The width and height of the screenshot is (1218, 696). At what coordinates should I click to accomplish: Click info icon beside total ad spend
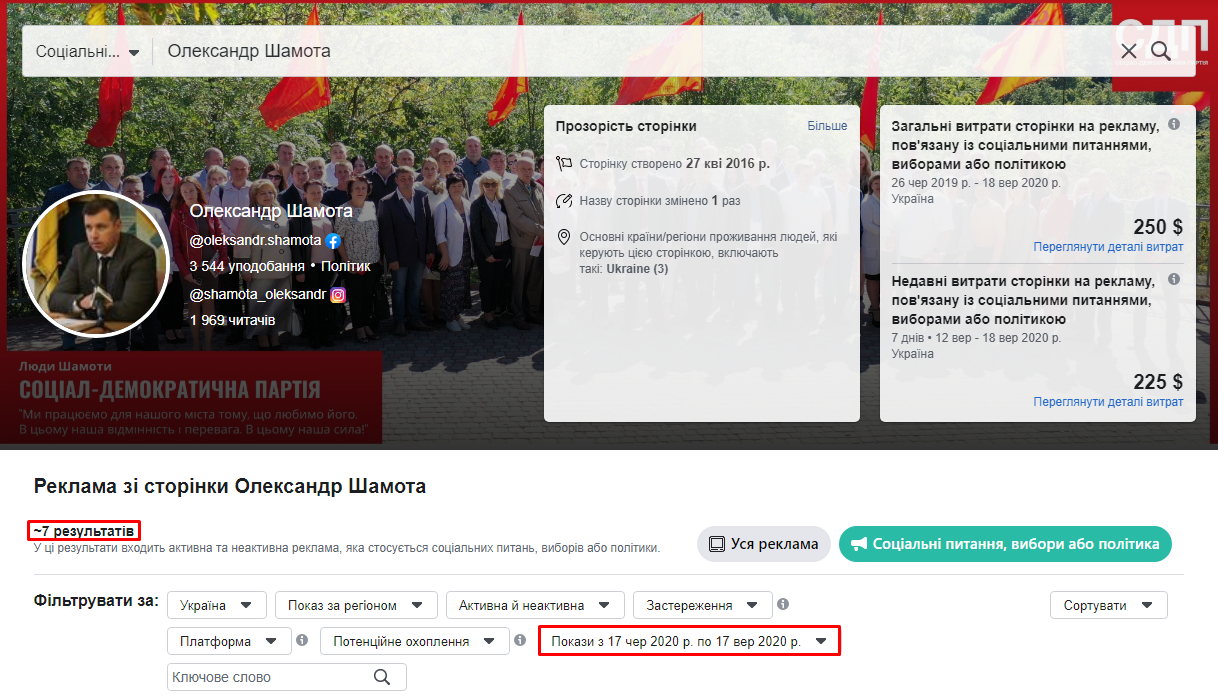[1174, 125]
